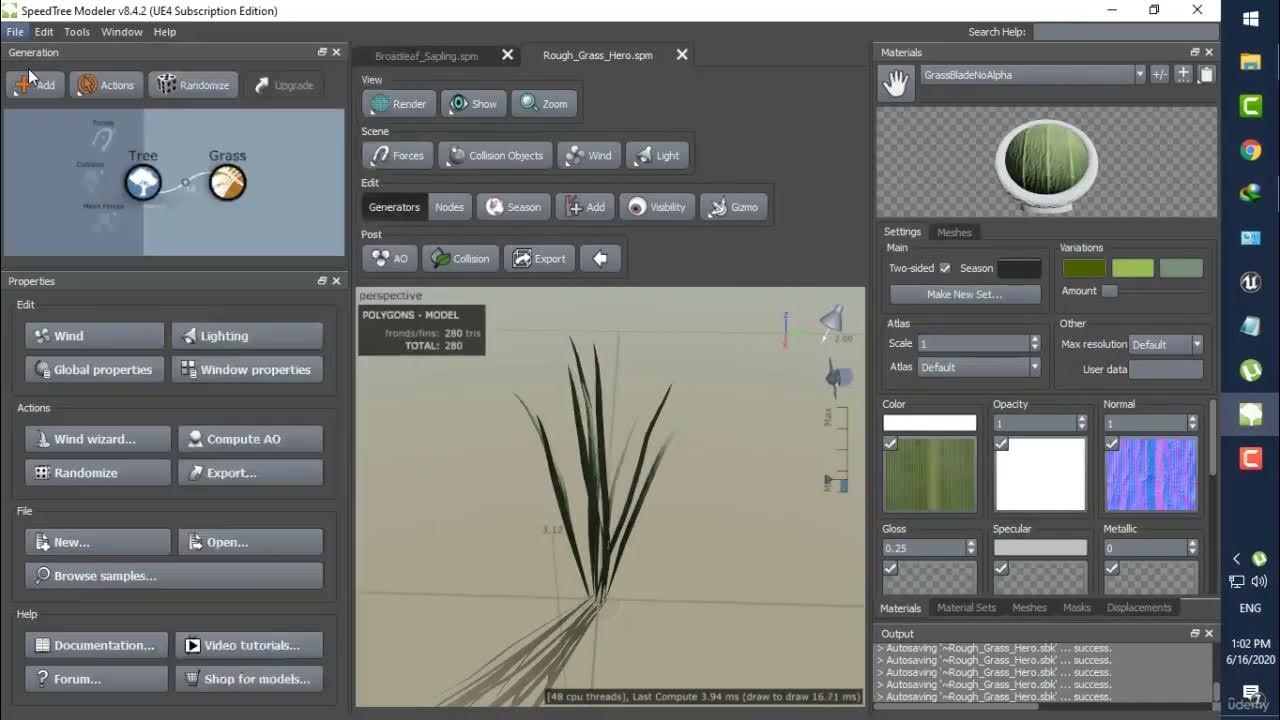
Task: Switch edit mode to Generators
Action: [x=394, y=207]
